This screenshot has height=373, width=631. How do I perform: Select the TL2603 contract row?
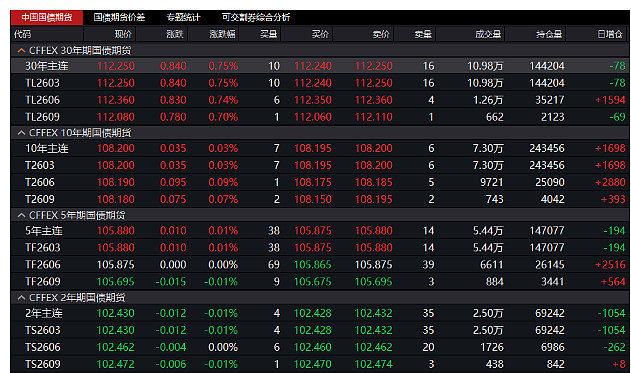(320, 83)
